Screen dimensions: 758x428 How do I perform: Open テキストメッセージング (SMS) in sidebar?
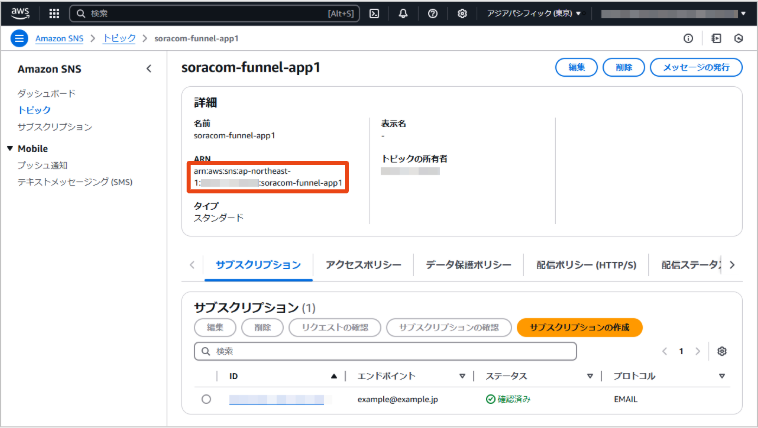(x=75, y=182)
